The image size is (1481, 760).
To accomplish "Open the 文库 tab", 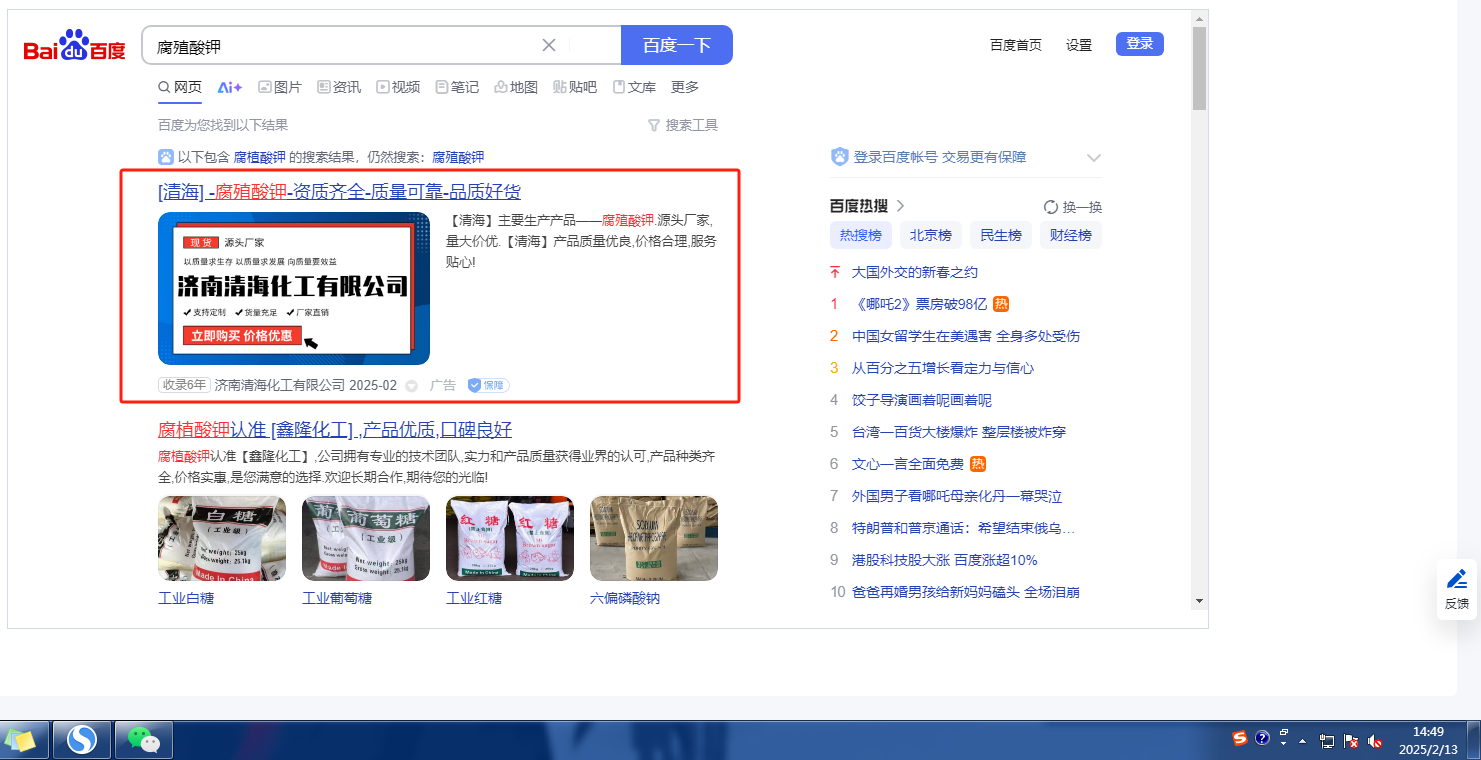I will [x=634, y=87].
